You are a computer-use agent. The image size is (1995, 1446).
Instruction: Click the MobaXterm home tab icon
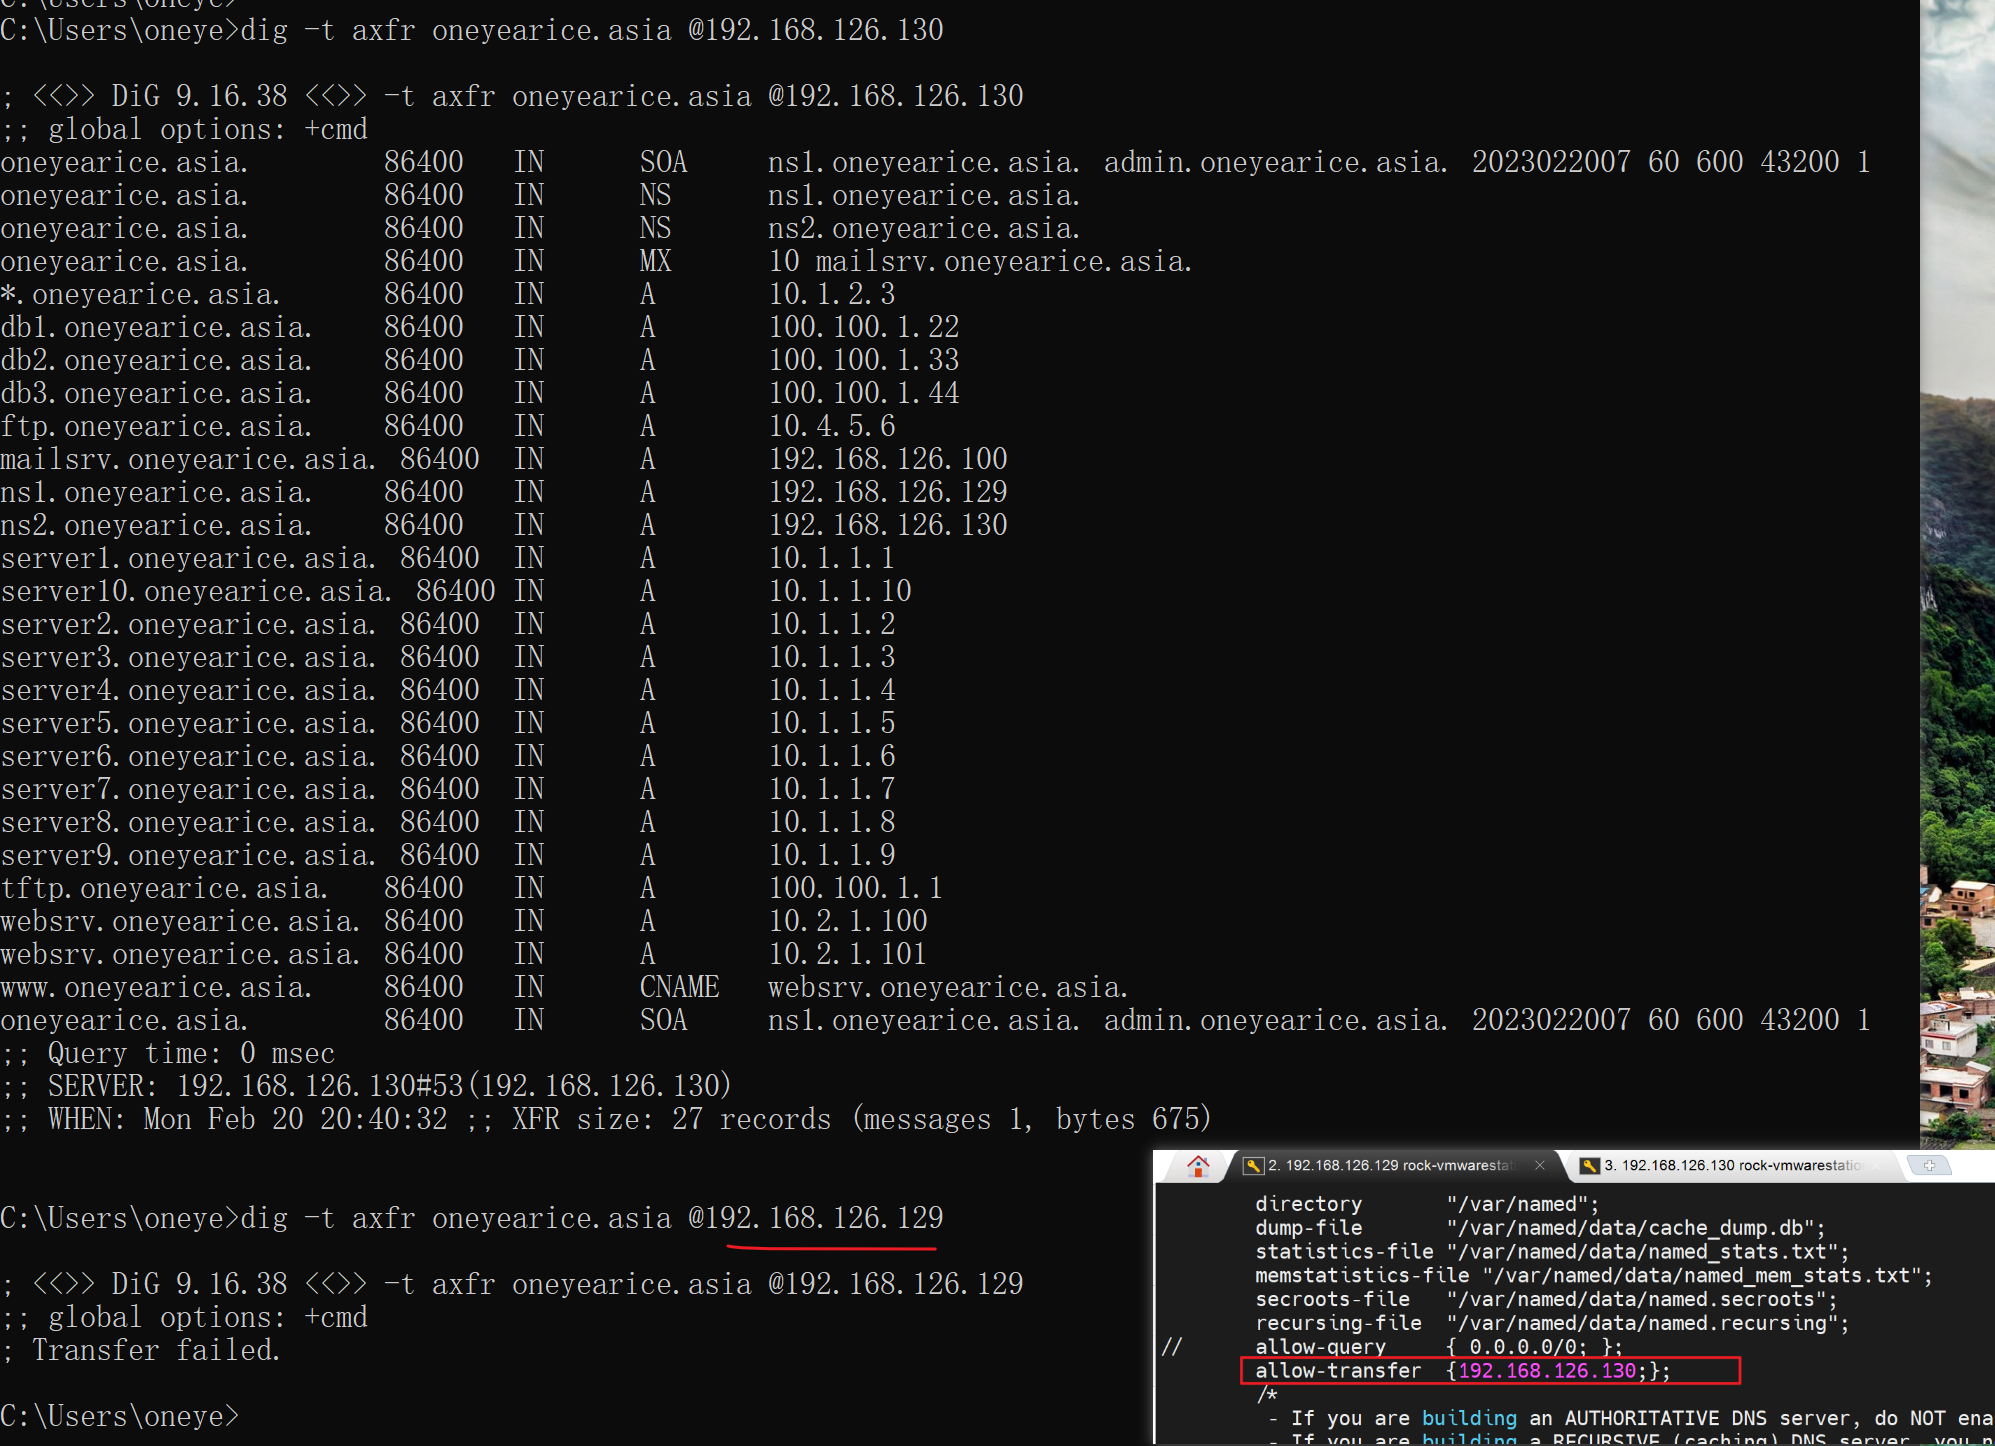click(1198, 1166)
